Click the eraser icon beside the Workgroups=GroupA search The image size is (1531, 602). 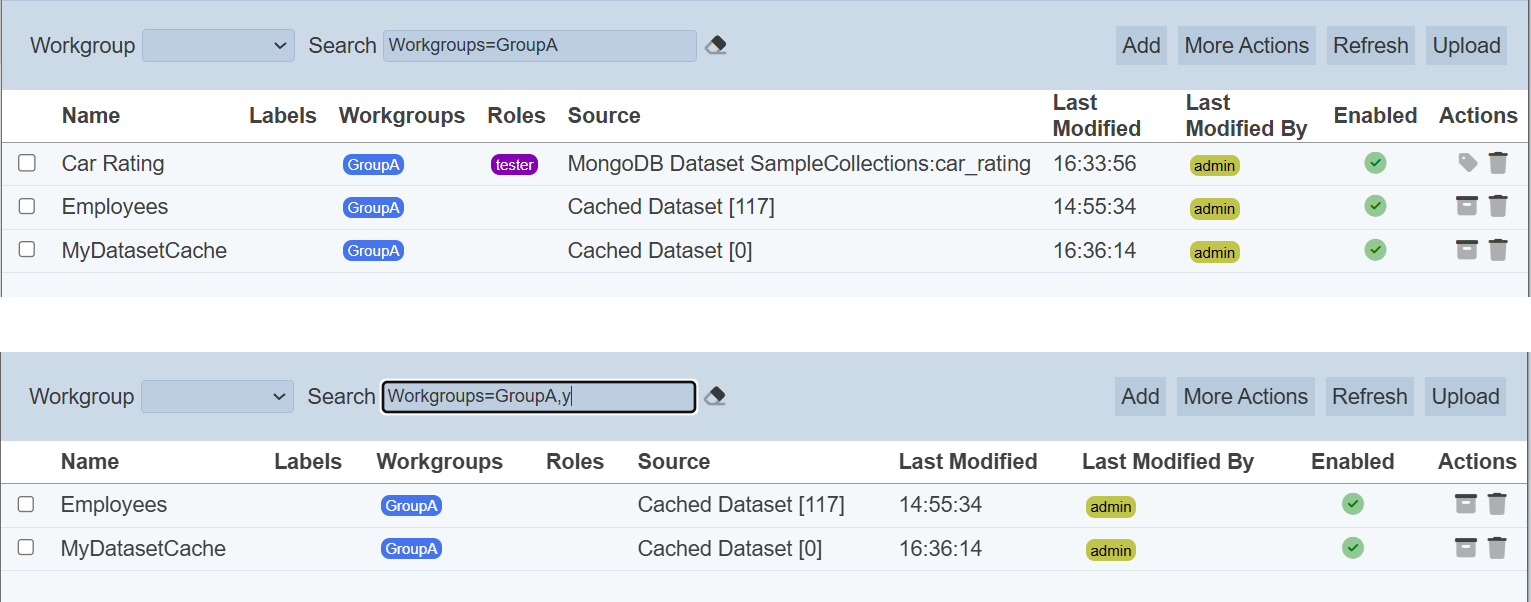click(715, 46)
